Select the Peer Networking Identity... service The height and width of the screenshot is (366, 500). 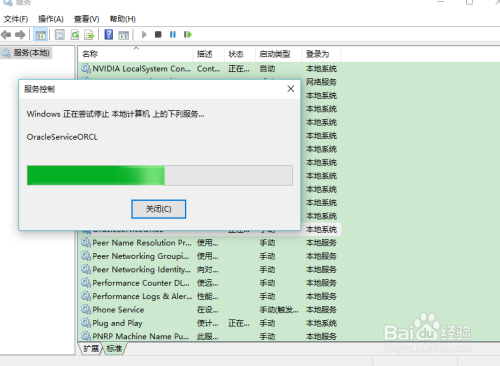(x=142, y=269)
